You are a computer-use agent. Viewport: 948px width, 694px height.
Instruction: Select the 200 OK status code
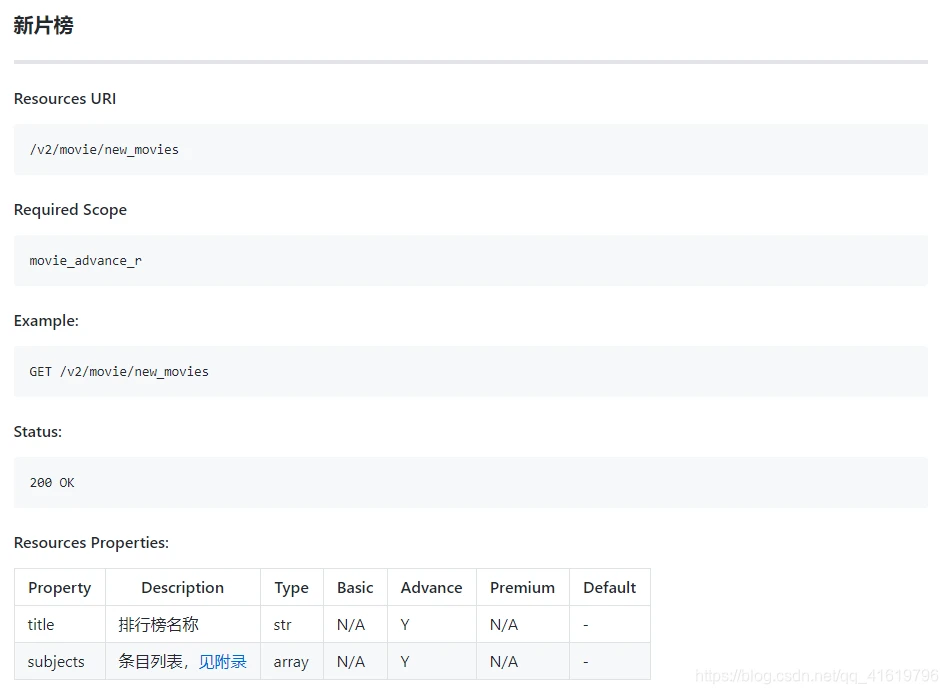coord(52,482)
